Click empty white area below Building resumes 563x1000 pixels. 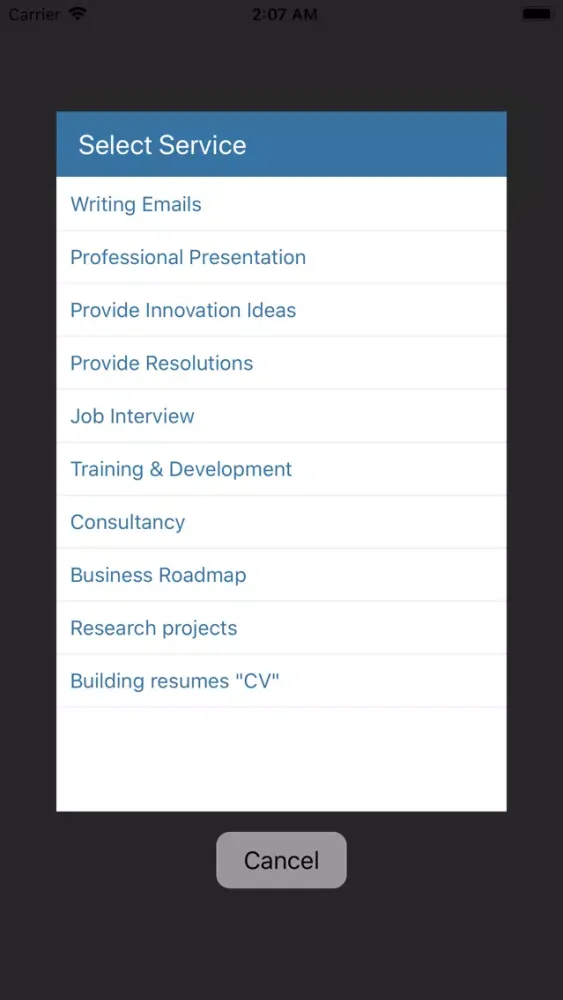pos(281,759)
